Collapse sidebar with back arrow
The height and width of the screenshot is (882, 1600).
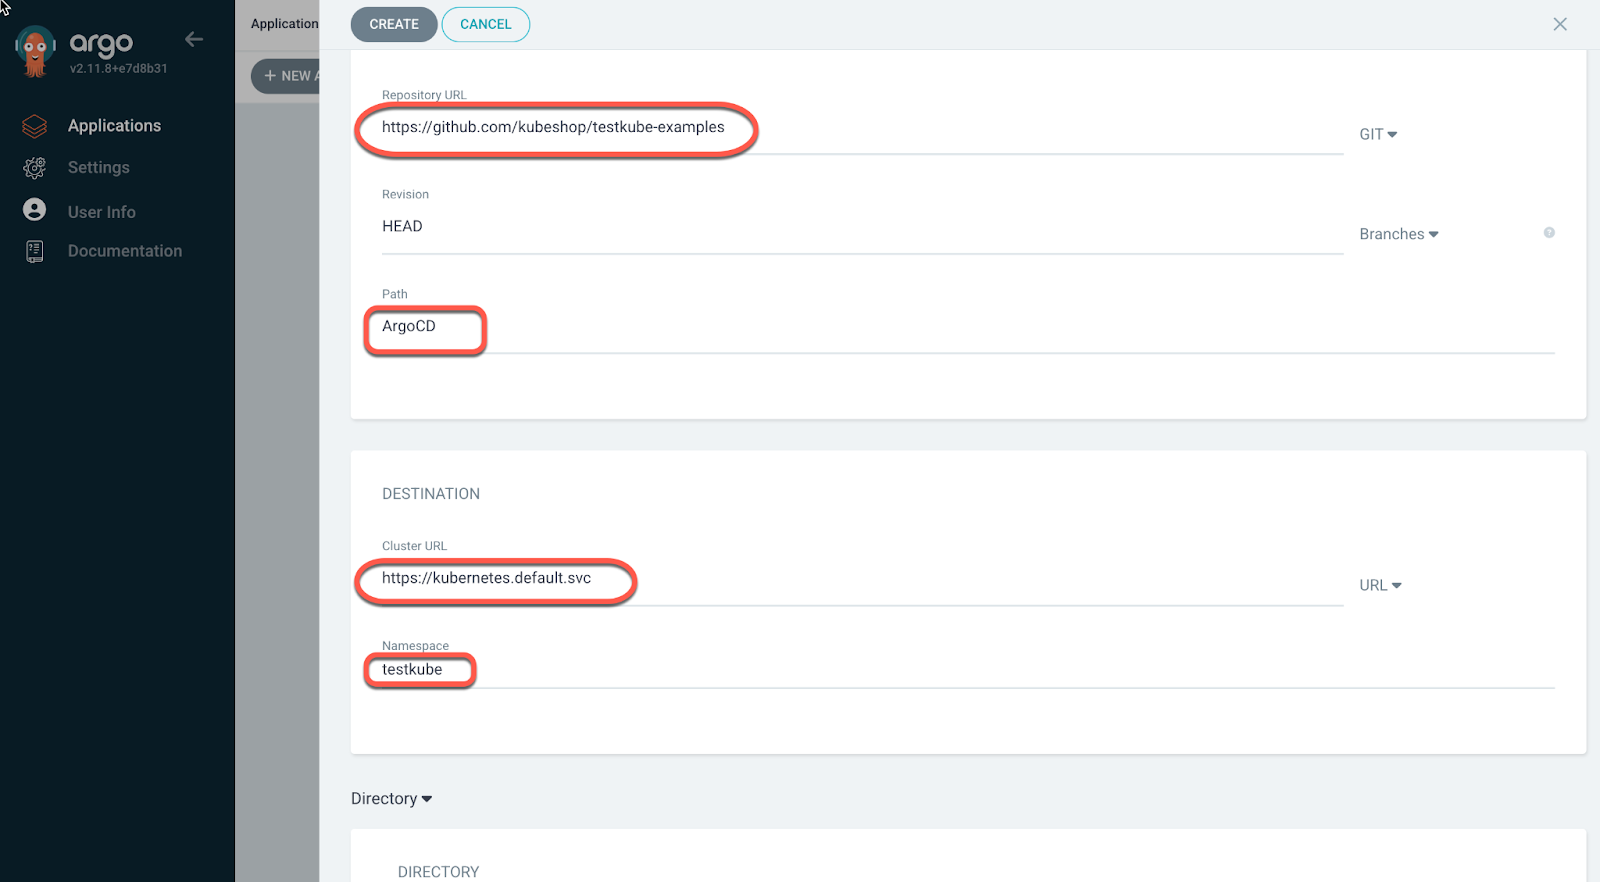pyautogui.click(x=194, y=39)
